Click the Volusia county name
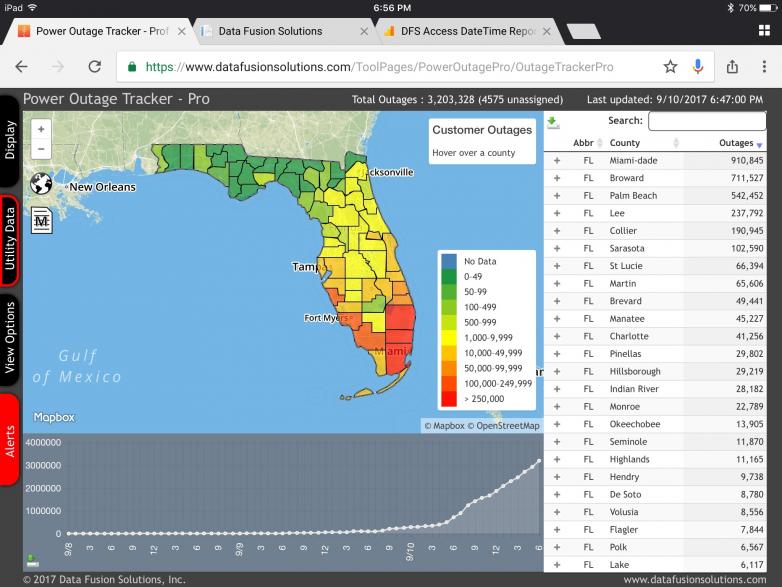 [x=623, y=512]
